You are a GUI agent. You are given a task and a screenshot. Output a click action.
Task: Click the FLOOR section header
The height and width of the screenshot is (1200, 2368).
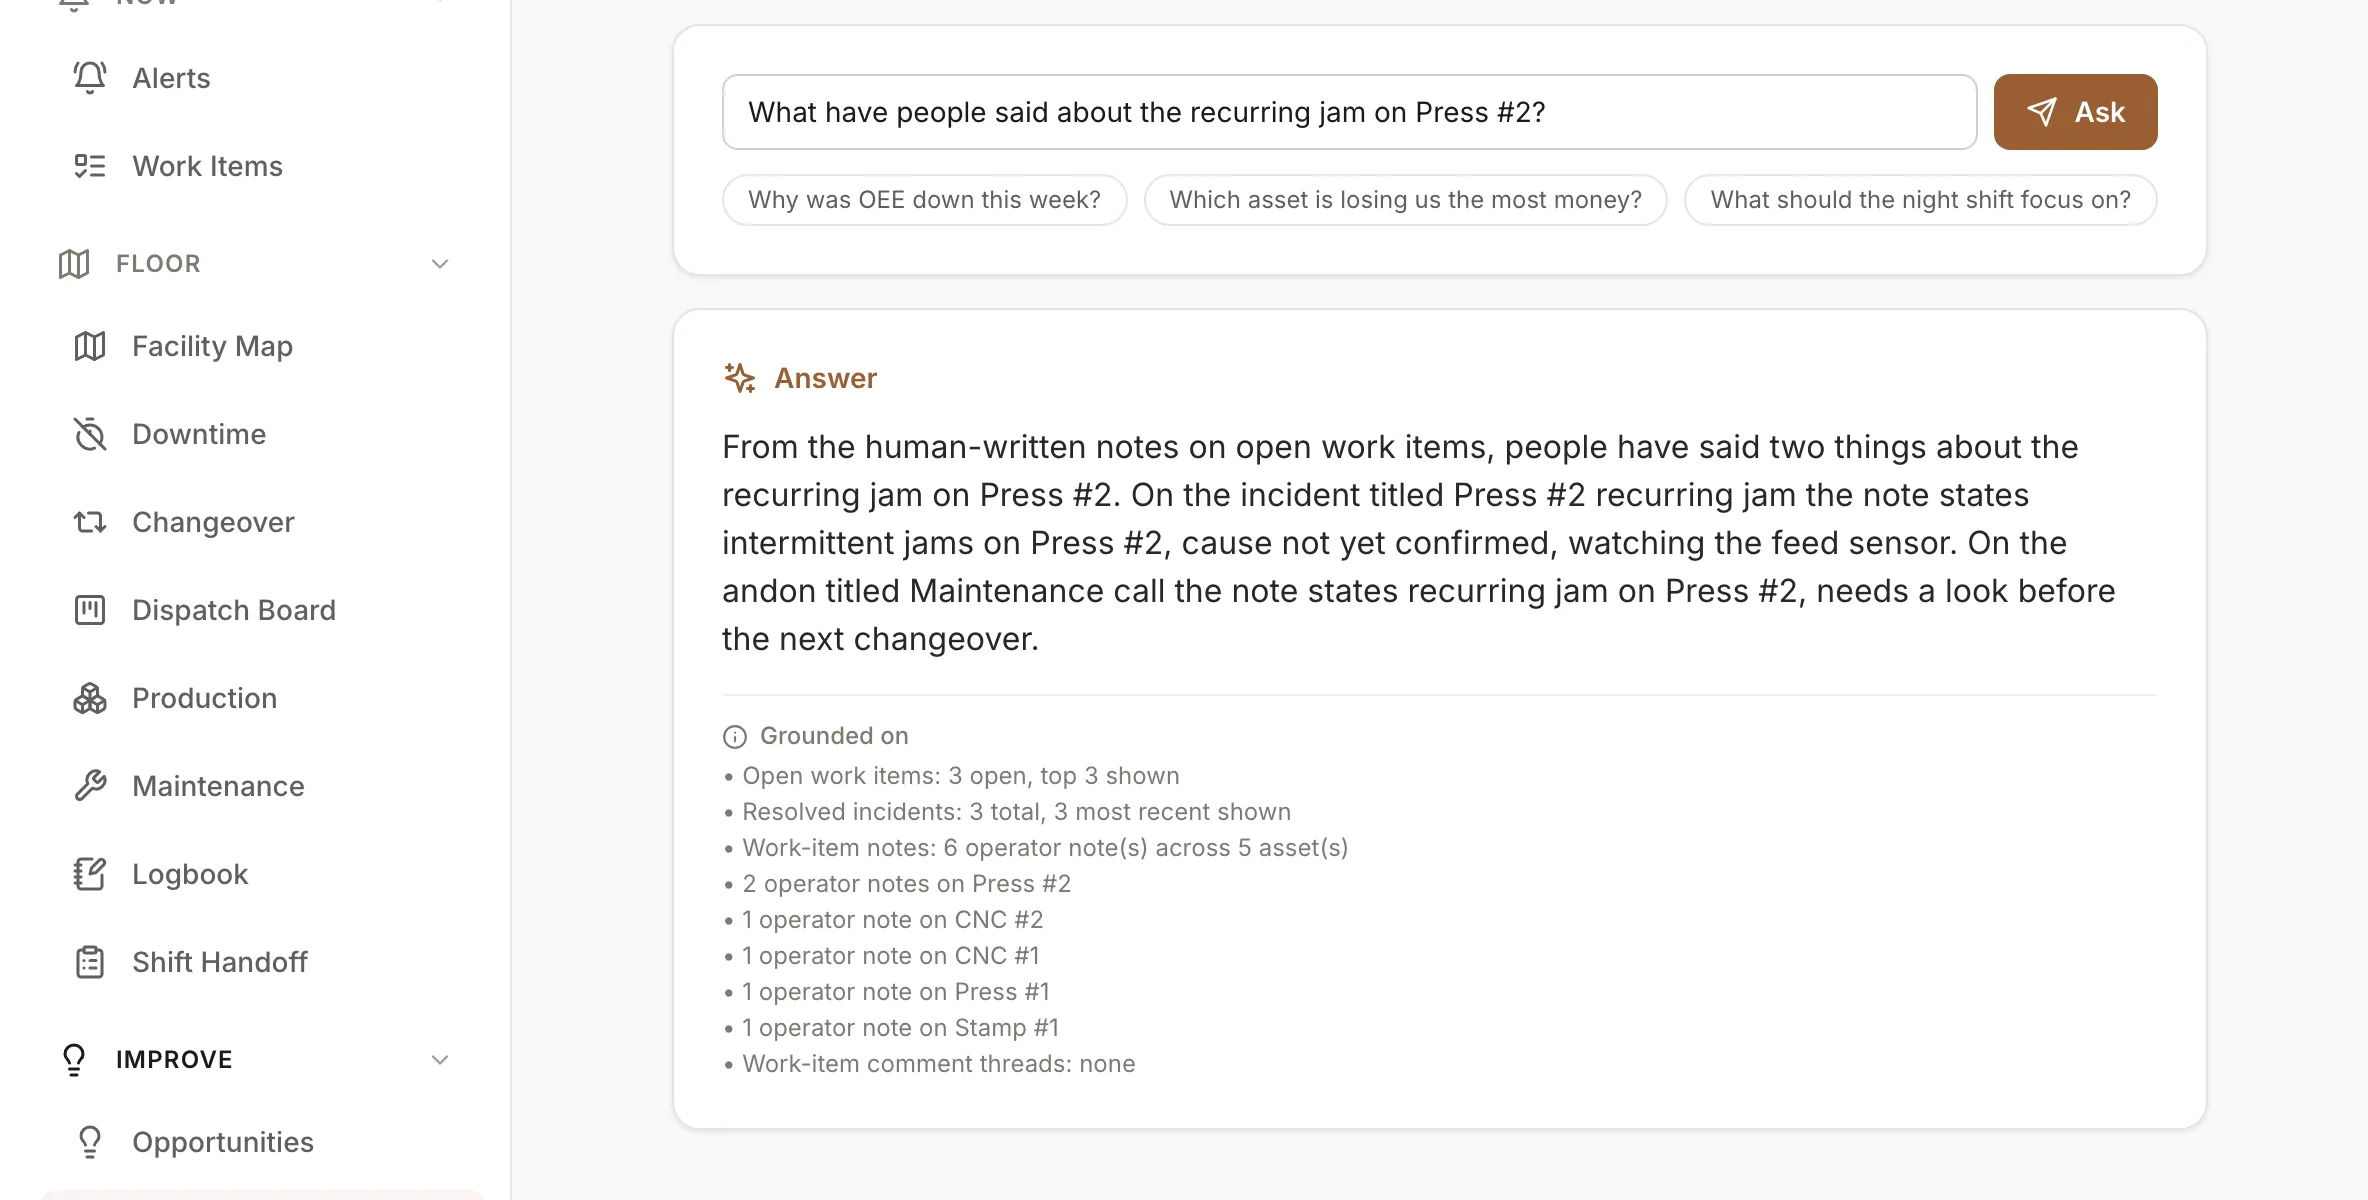click(x=255, y=264)
